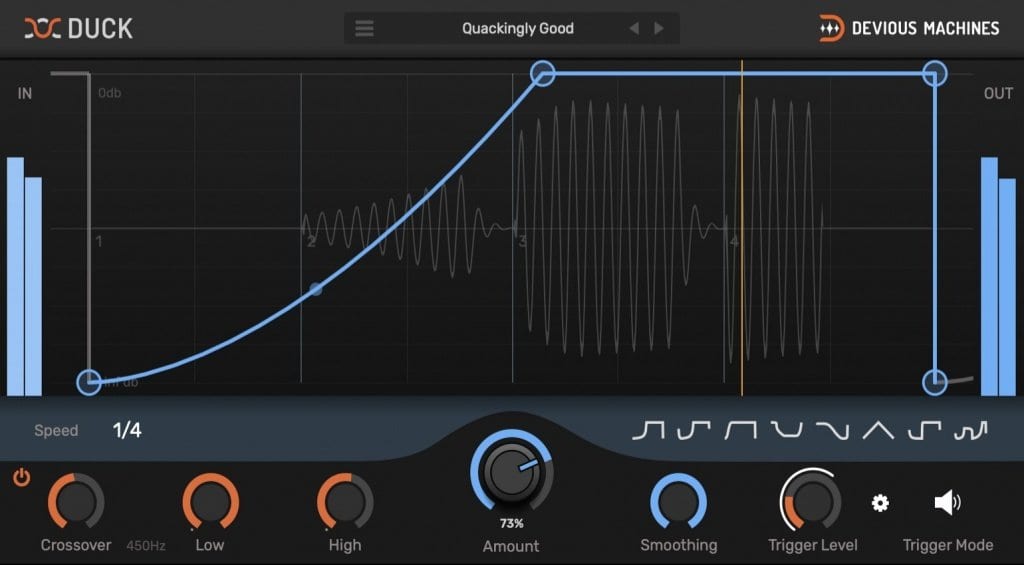Select the curve midpoint handle on the envelope

pos(316,289)
